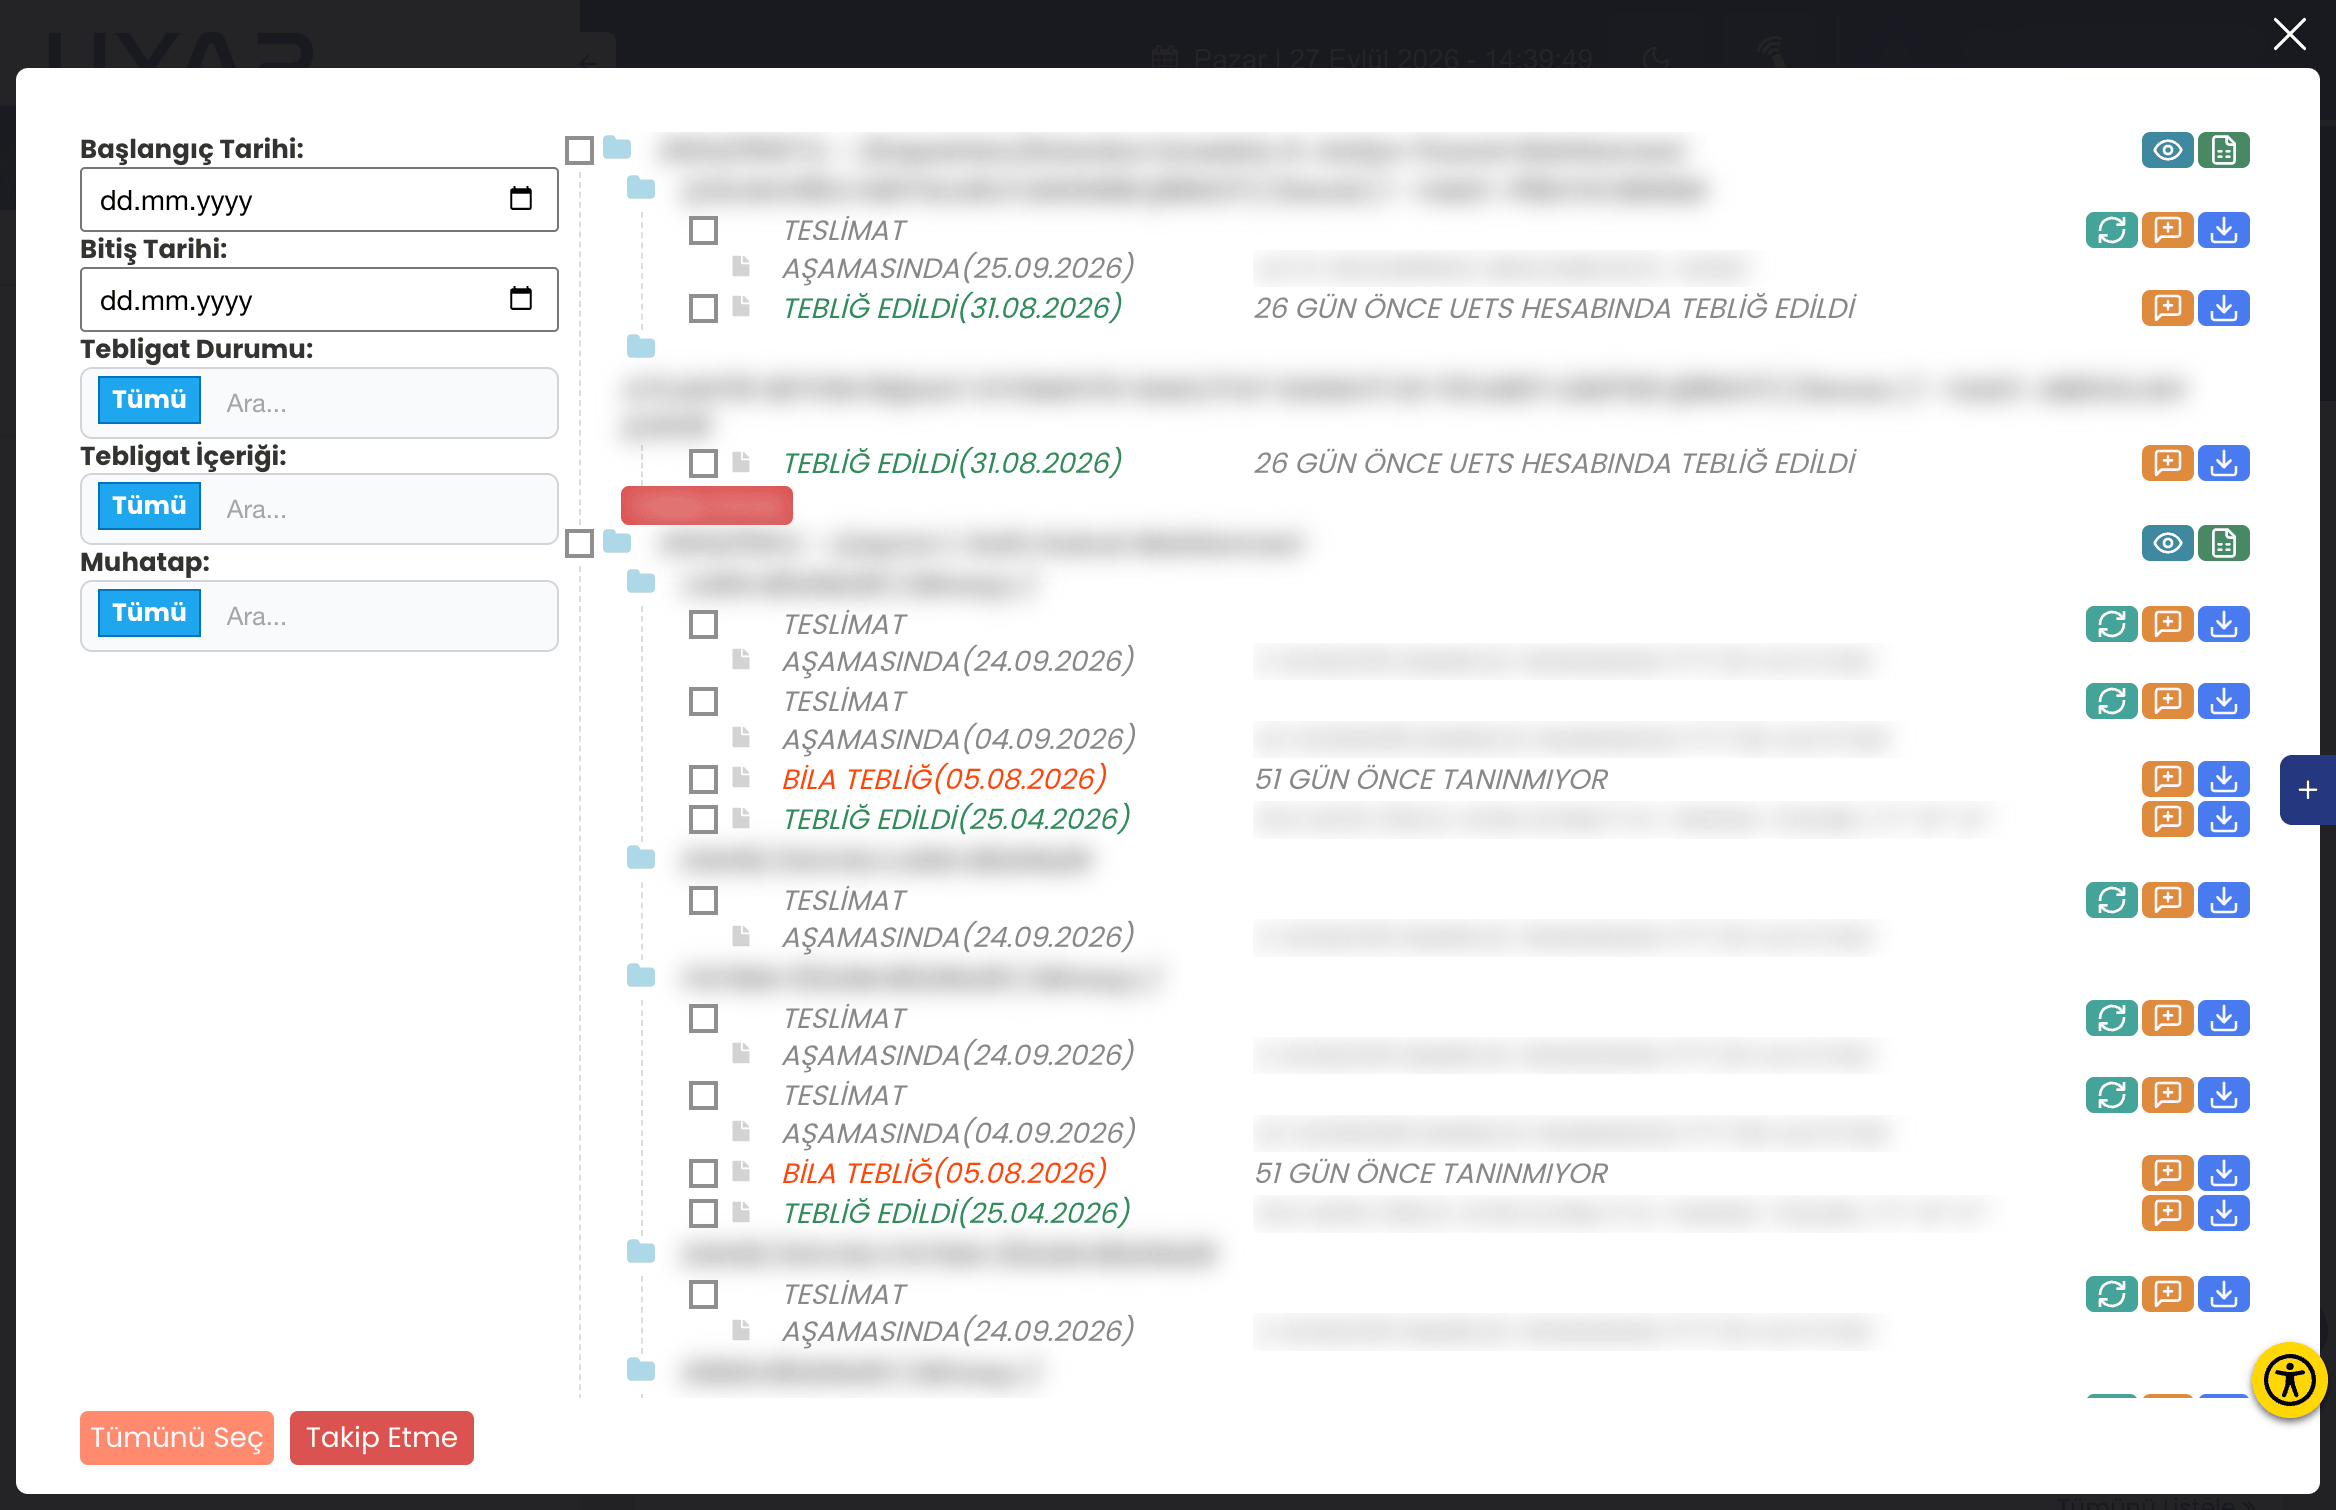Image resolution: width=2336 pixels, height=1510 pixels.
Task: Check the Teslimat Aşamasında (25.09.2026) checkbox
Action: (x=703, y=230)
